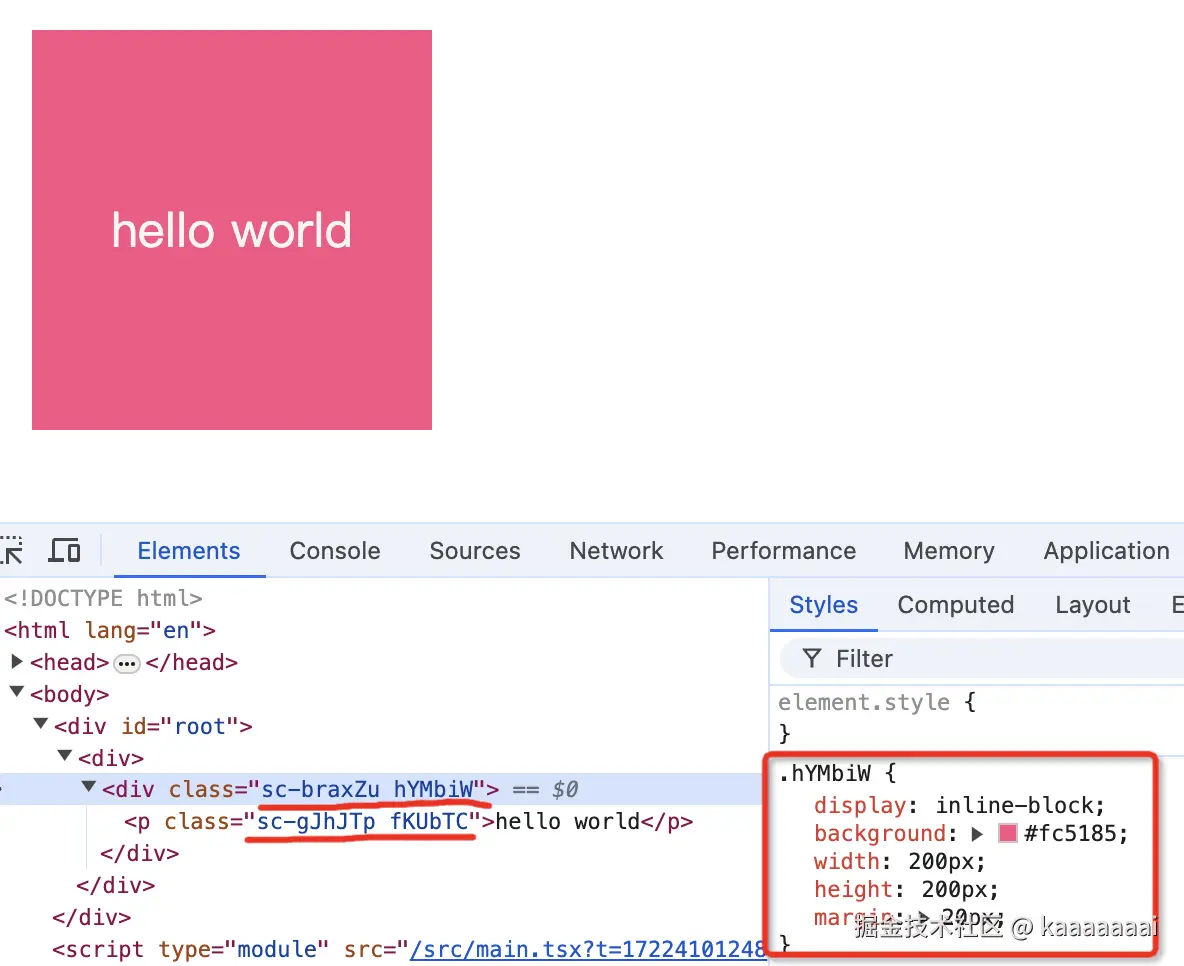
Task: Expand the background property color preview
Action: coord(977,833)
